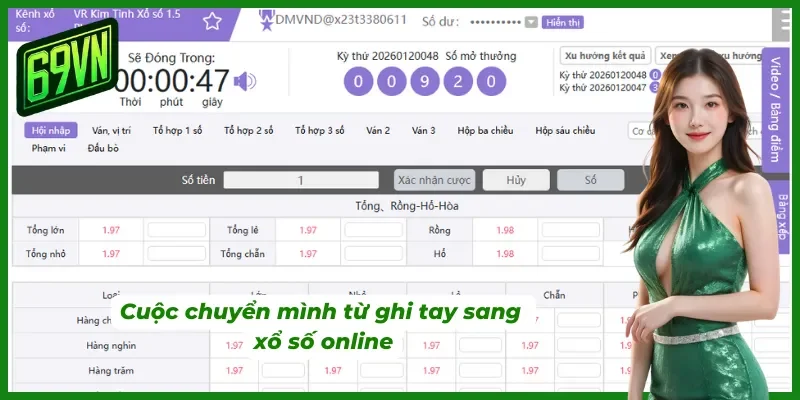Image resolution: width=800 pixels, height=400 pixels.
Task: Click the Hàng nghìn row label
Action: (111, 345)
